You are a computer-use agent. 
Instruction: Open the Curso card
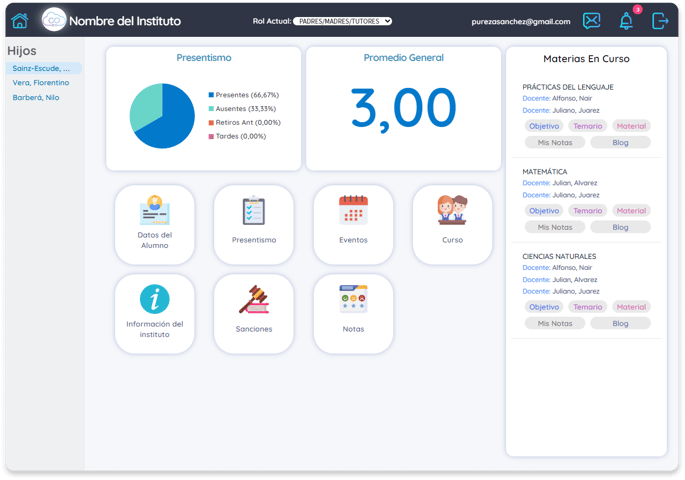[x=453, y=225]
